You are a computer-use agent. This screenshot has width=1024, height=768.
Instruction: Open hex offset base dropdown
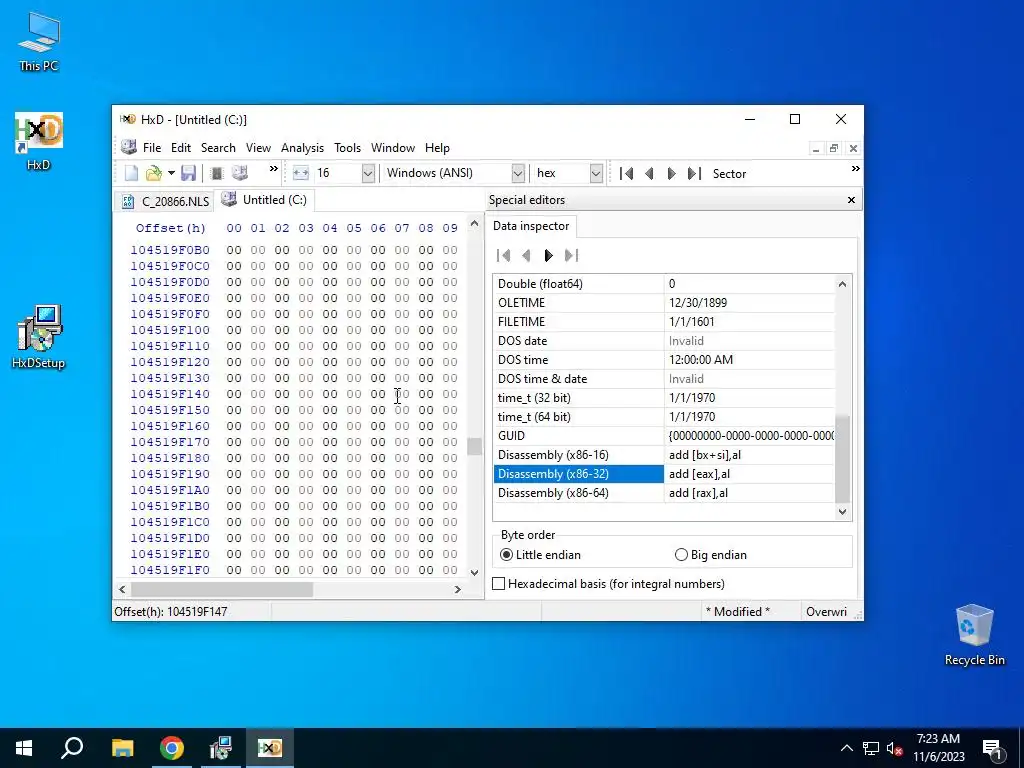click(x=596, y=173)
